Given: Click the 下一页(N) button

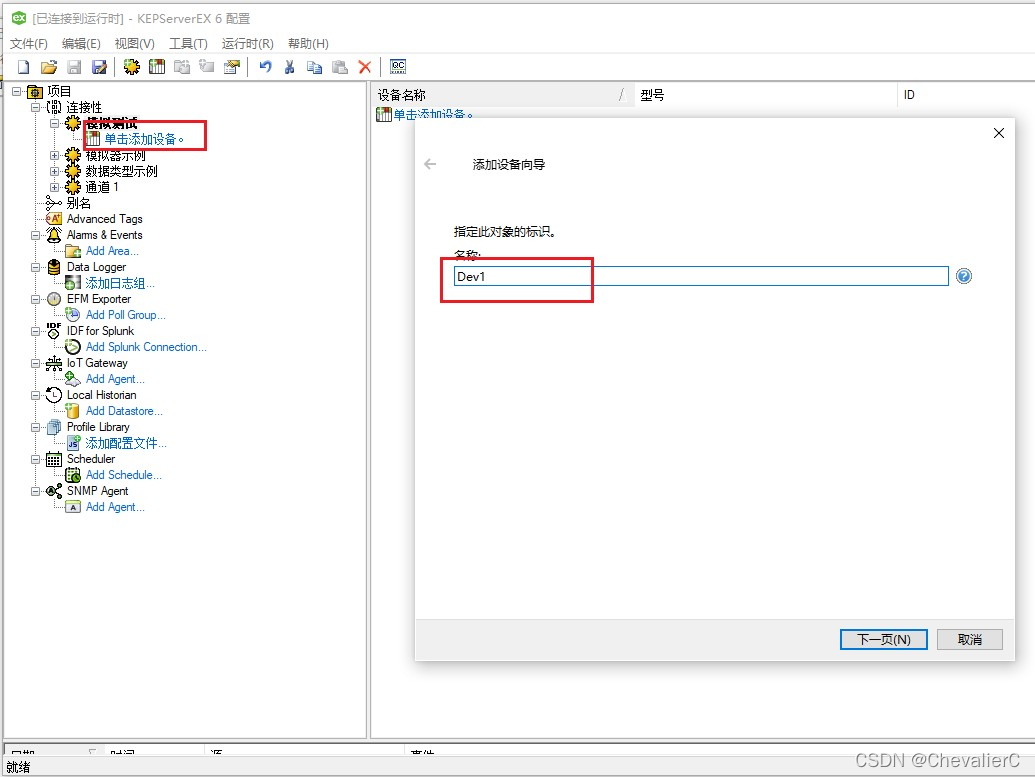Looking at the screenshot, I should coord(883,639).
